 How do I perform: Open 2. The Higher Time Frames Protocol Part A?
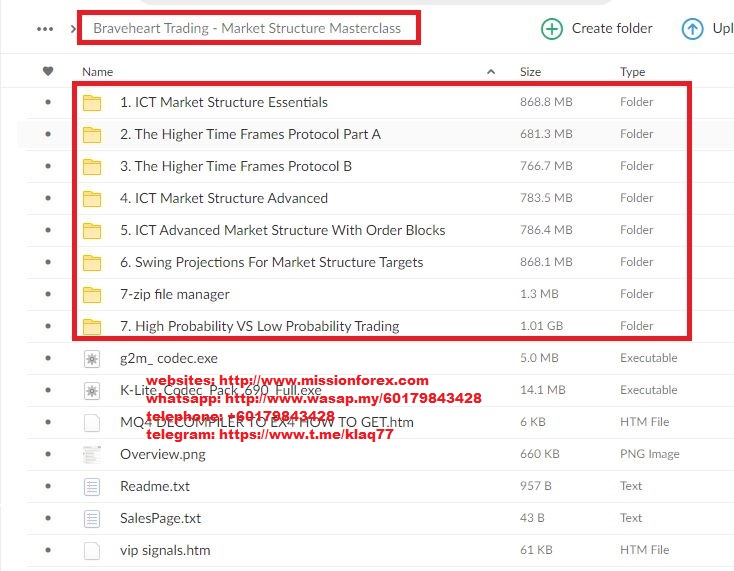pyautogui.click(x=250, y=134)
